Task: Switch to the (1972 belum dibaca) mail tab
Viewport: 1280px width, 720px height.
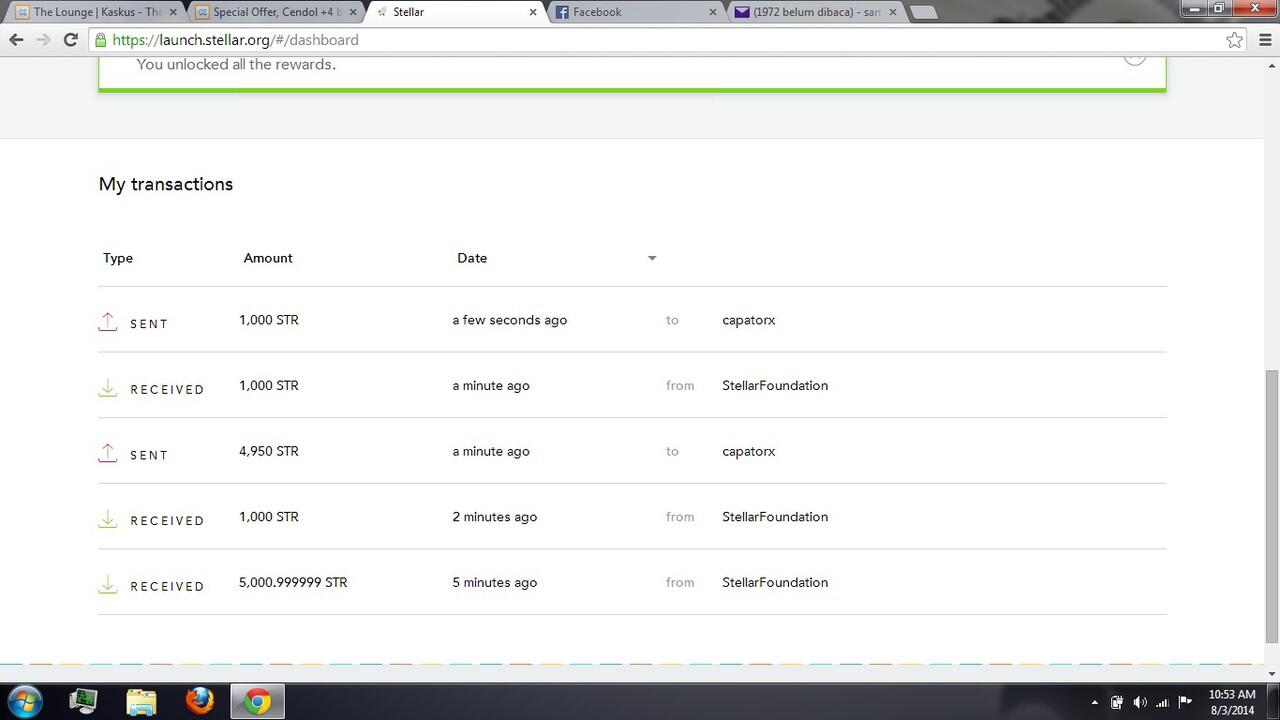Action: (817, 12)
